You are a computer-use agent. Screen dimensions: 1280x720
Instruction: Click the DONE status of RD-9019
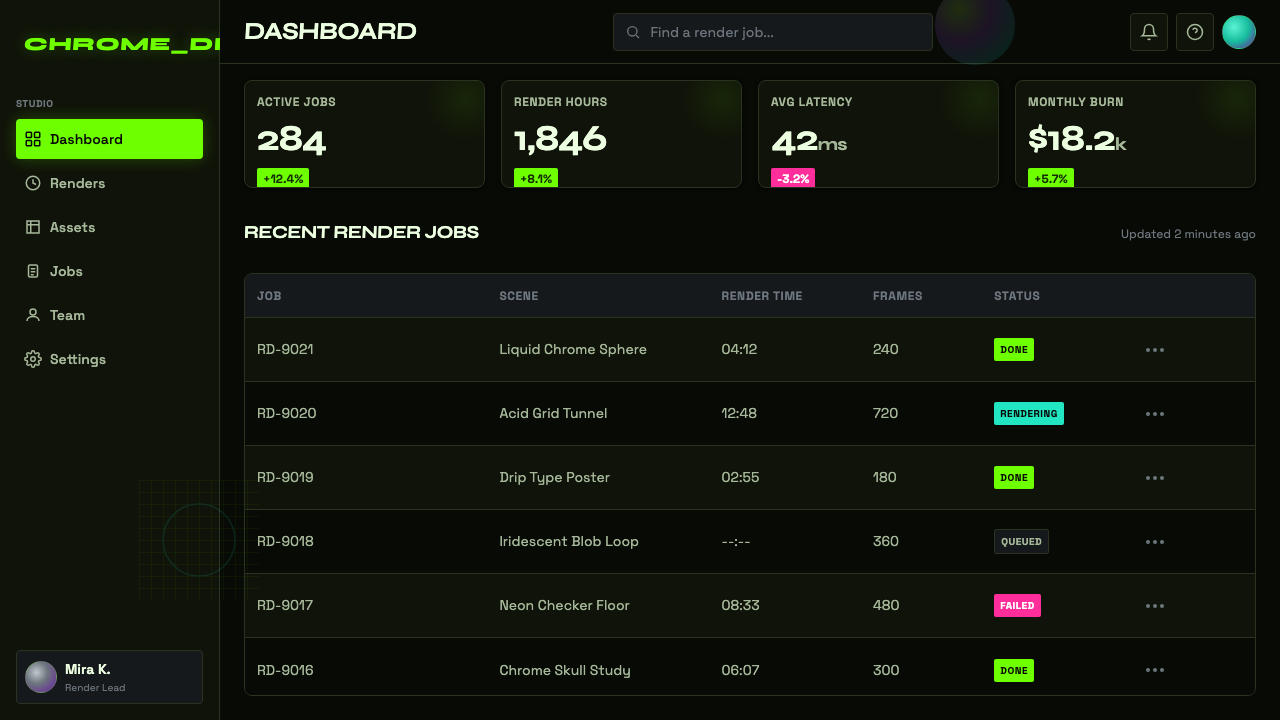tap(1014, 478)
